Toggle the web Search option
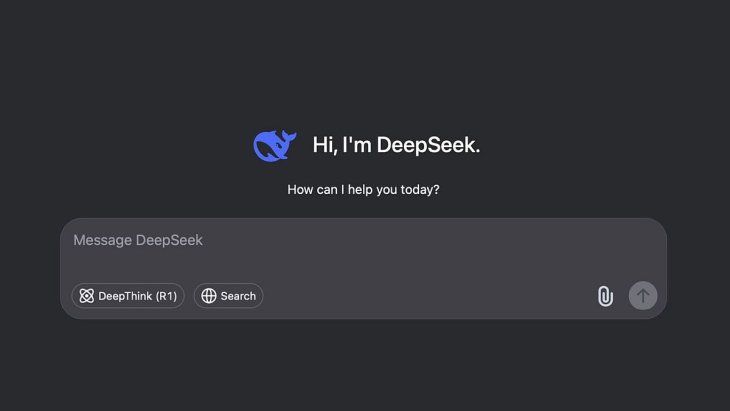 (229, 296)
